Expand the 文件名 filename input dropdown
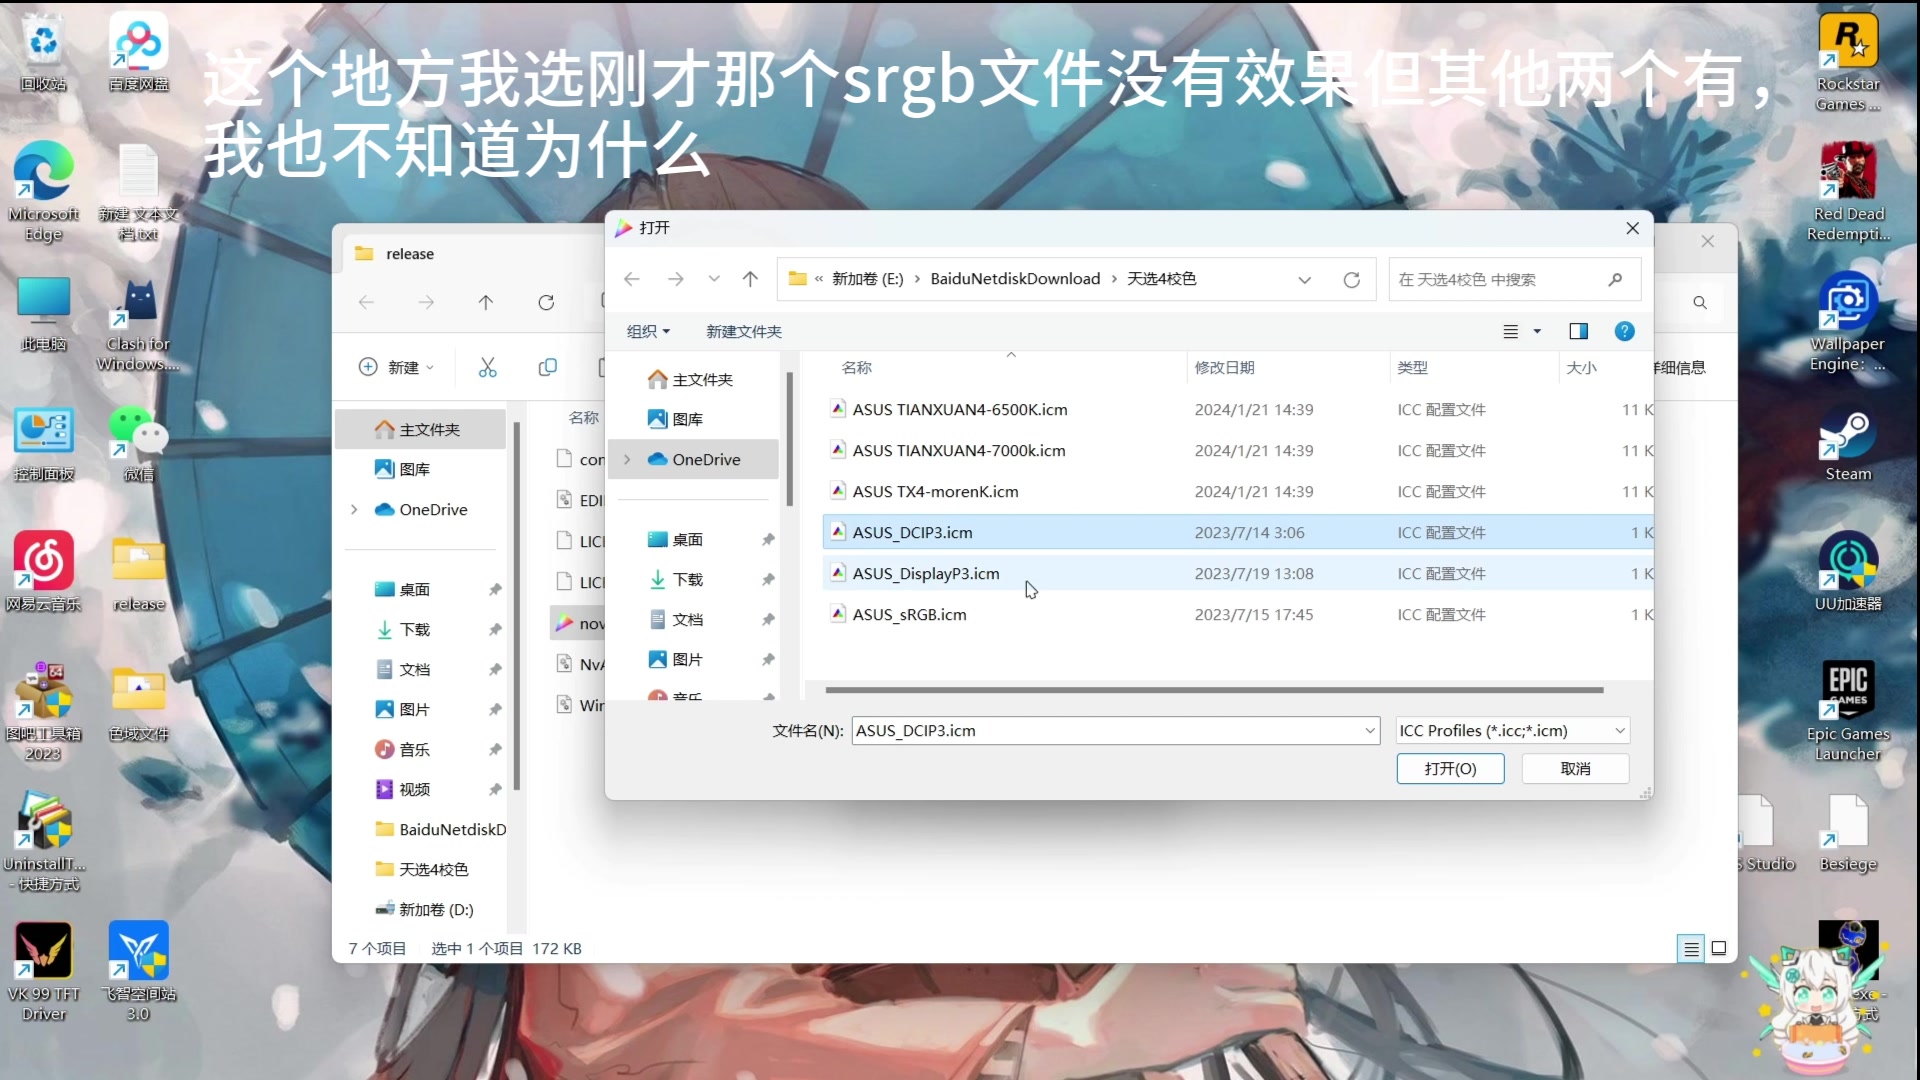1920x1080 pixels. pos(1367,729)
